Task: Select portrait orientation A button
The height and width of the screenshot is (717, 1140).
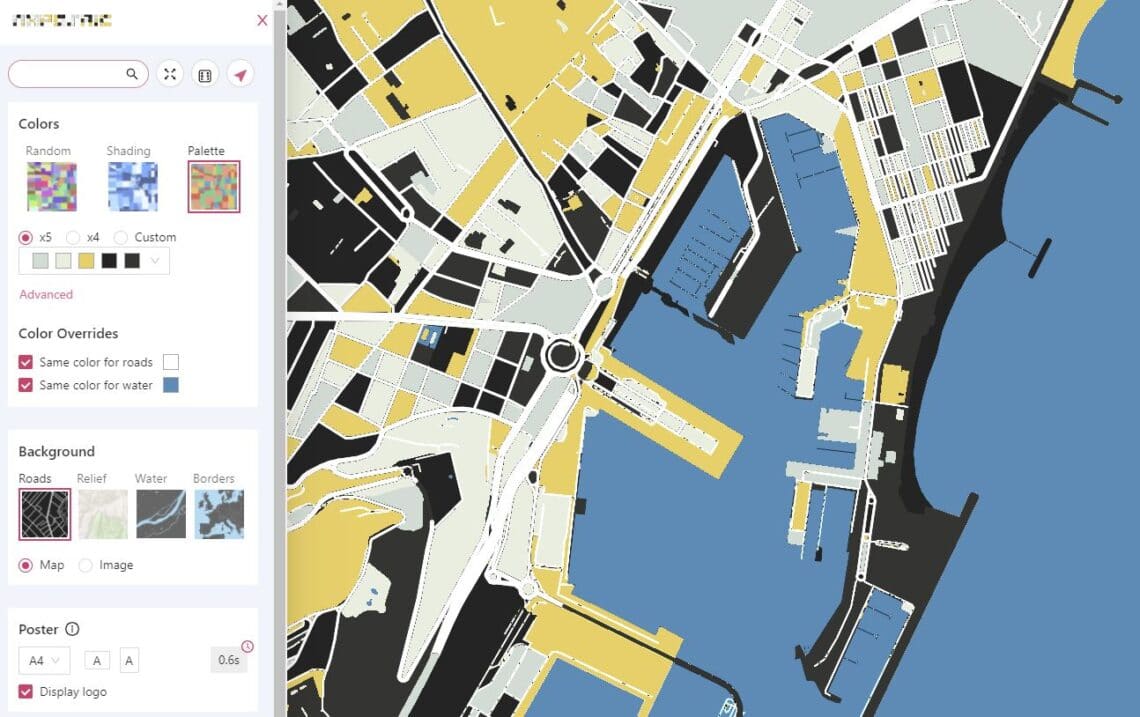Action: [129, 660]
